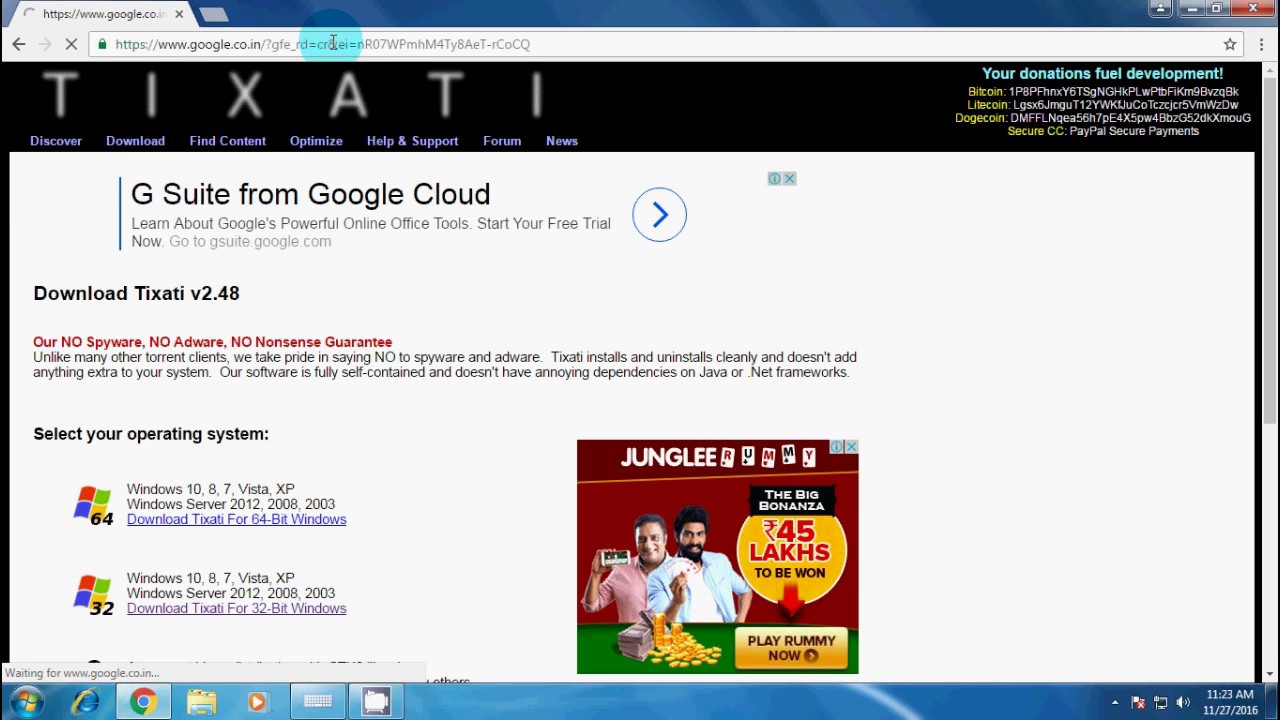Click 'Select your operating system:' text

click(x=151, y=434)
